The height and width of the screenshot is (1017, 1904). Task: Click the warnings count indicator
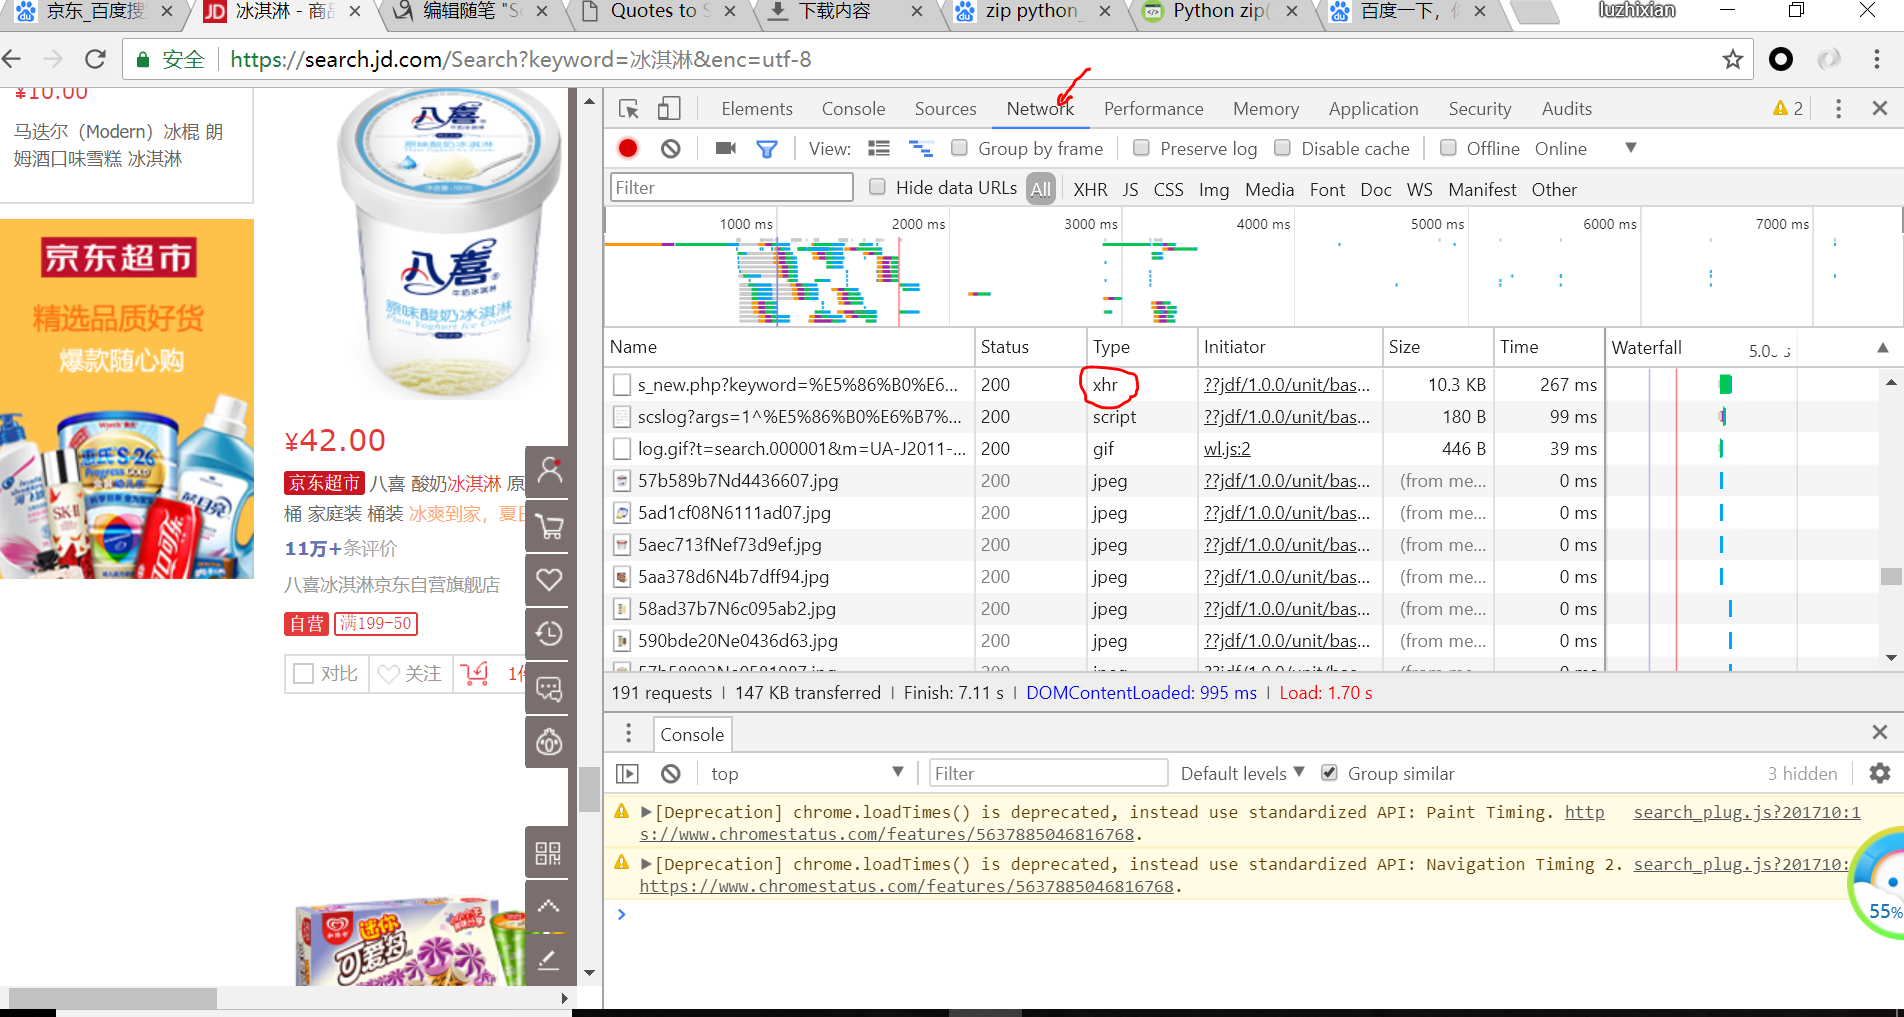pos(1788,109)
